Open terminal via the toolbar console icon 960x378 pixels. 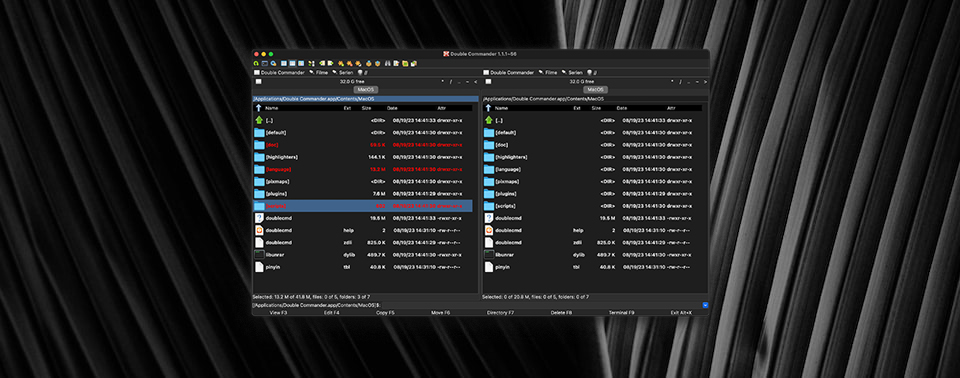click(264, 63)
